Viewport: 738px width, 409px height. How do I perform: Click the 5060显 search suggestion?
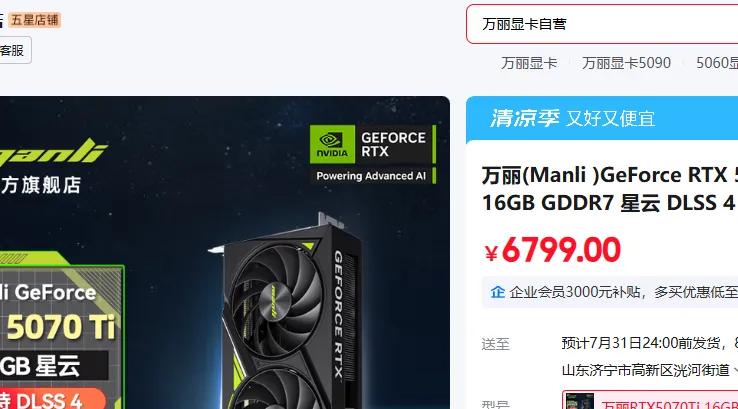coord(717,63)
